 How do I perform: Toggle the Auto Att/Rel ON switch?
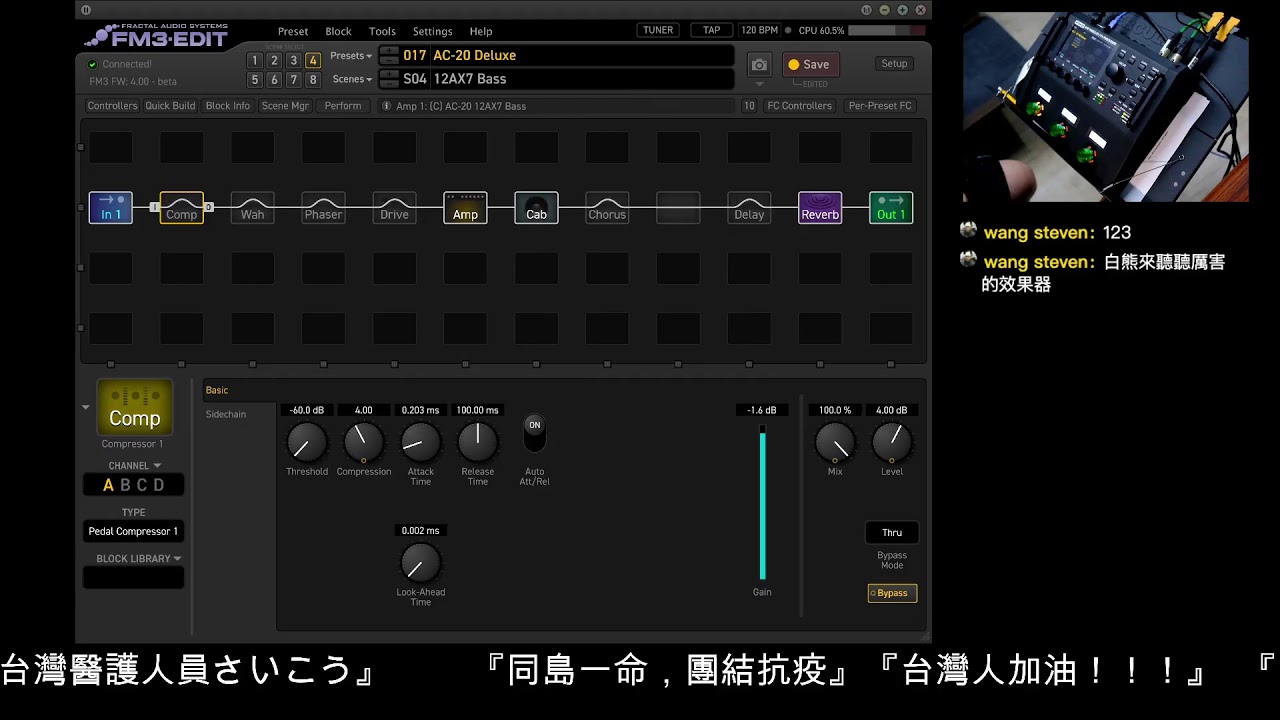(535, 433)
